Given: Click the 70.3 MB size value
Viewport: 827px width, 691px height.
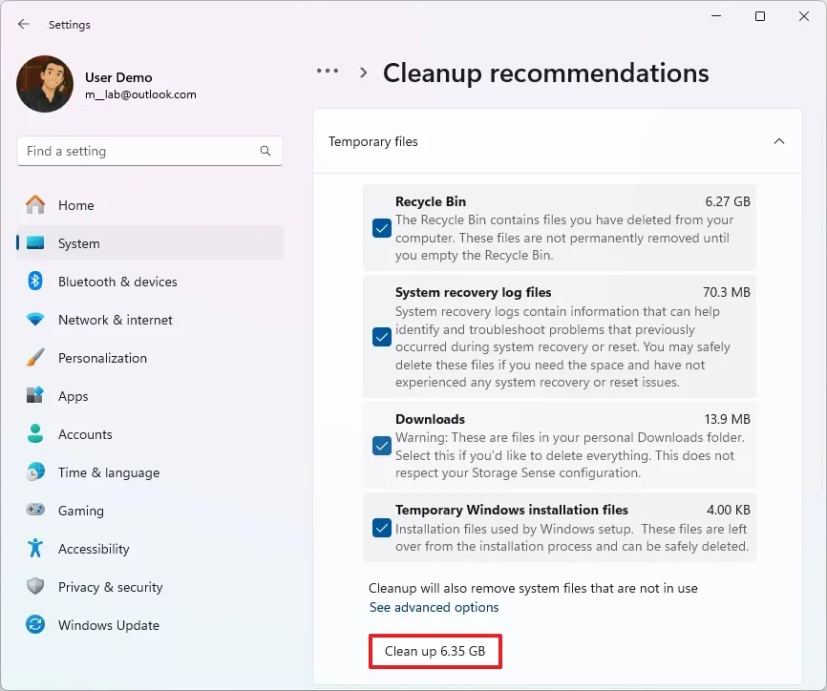Looking at the screenshot, I should point(726,292).
